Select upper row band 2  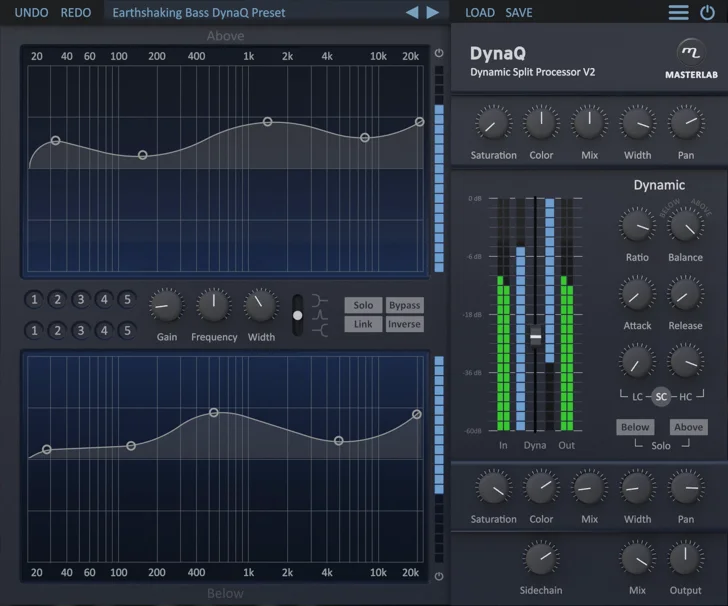58,300
